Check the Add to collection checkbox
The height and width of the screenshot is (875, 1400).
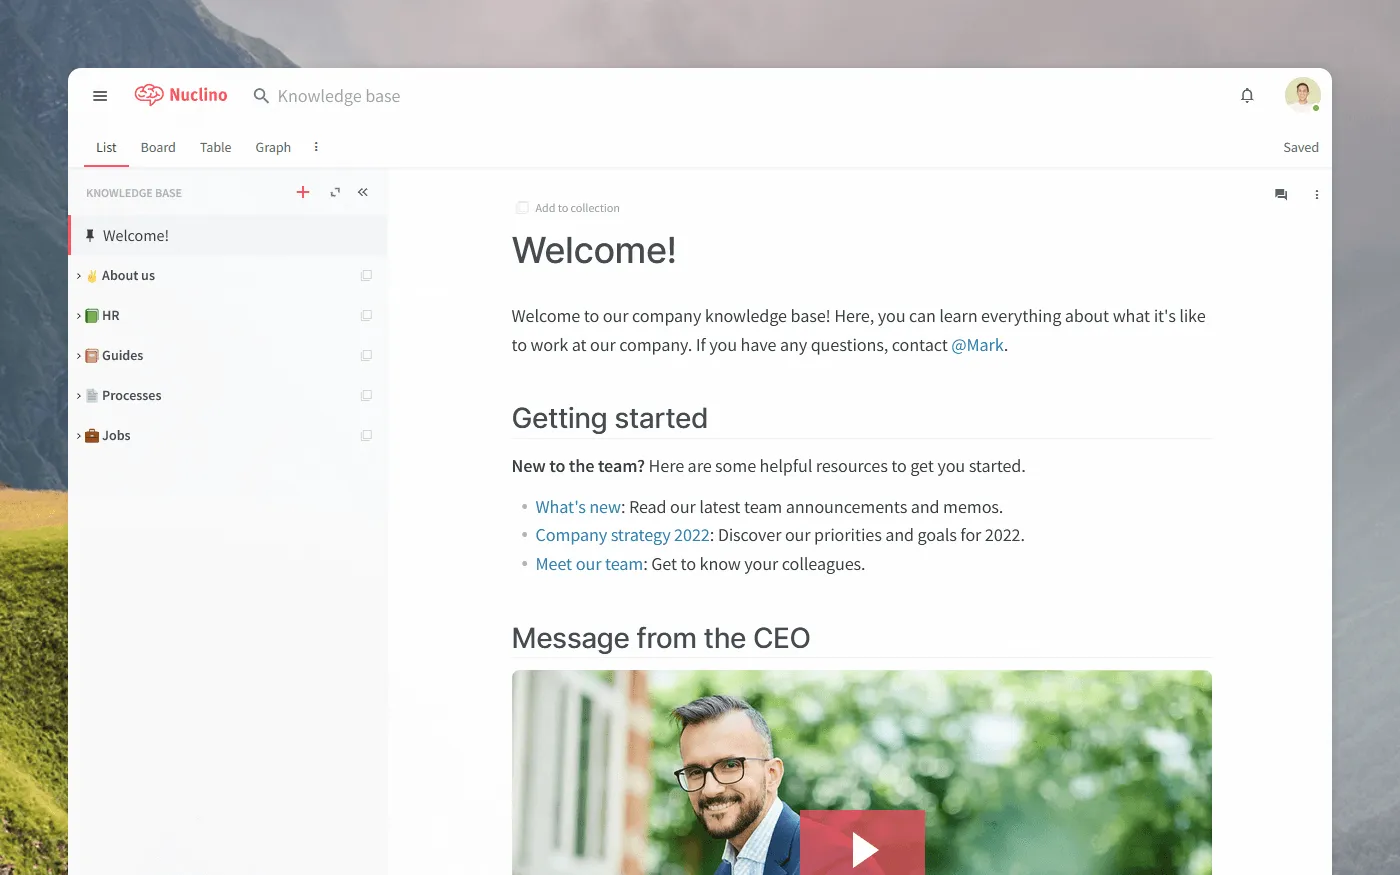tap(522, 208)
